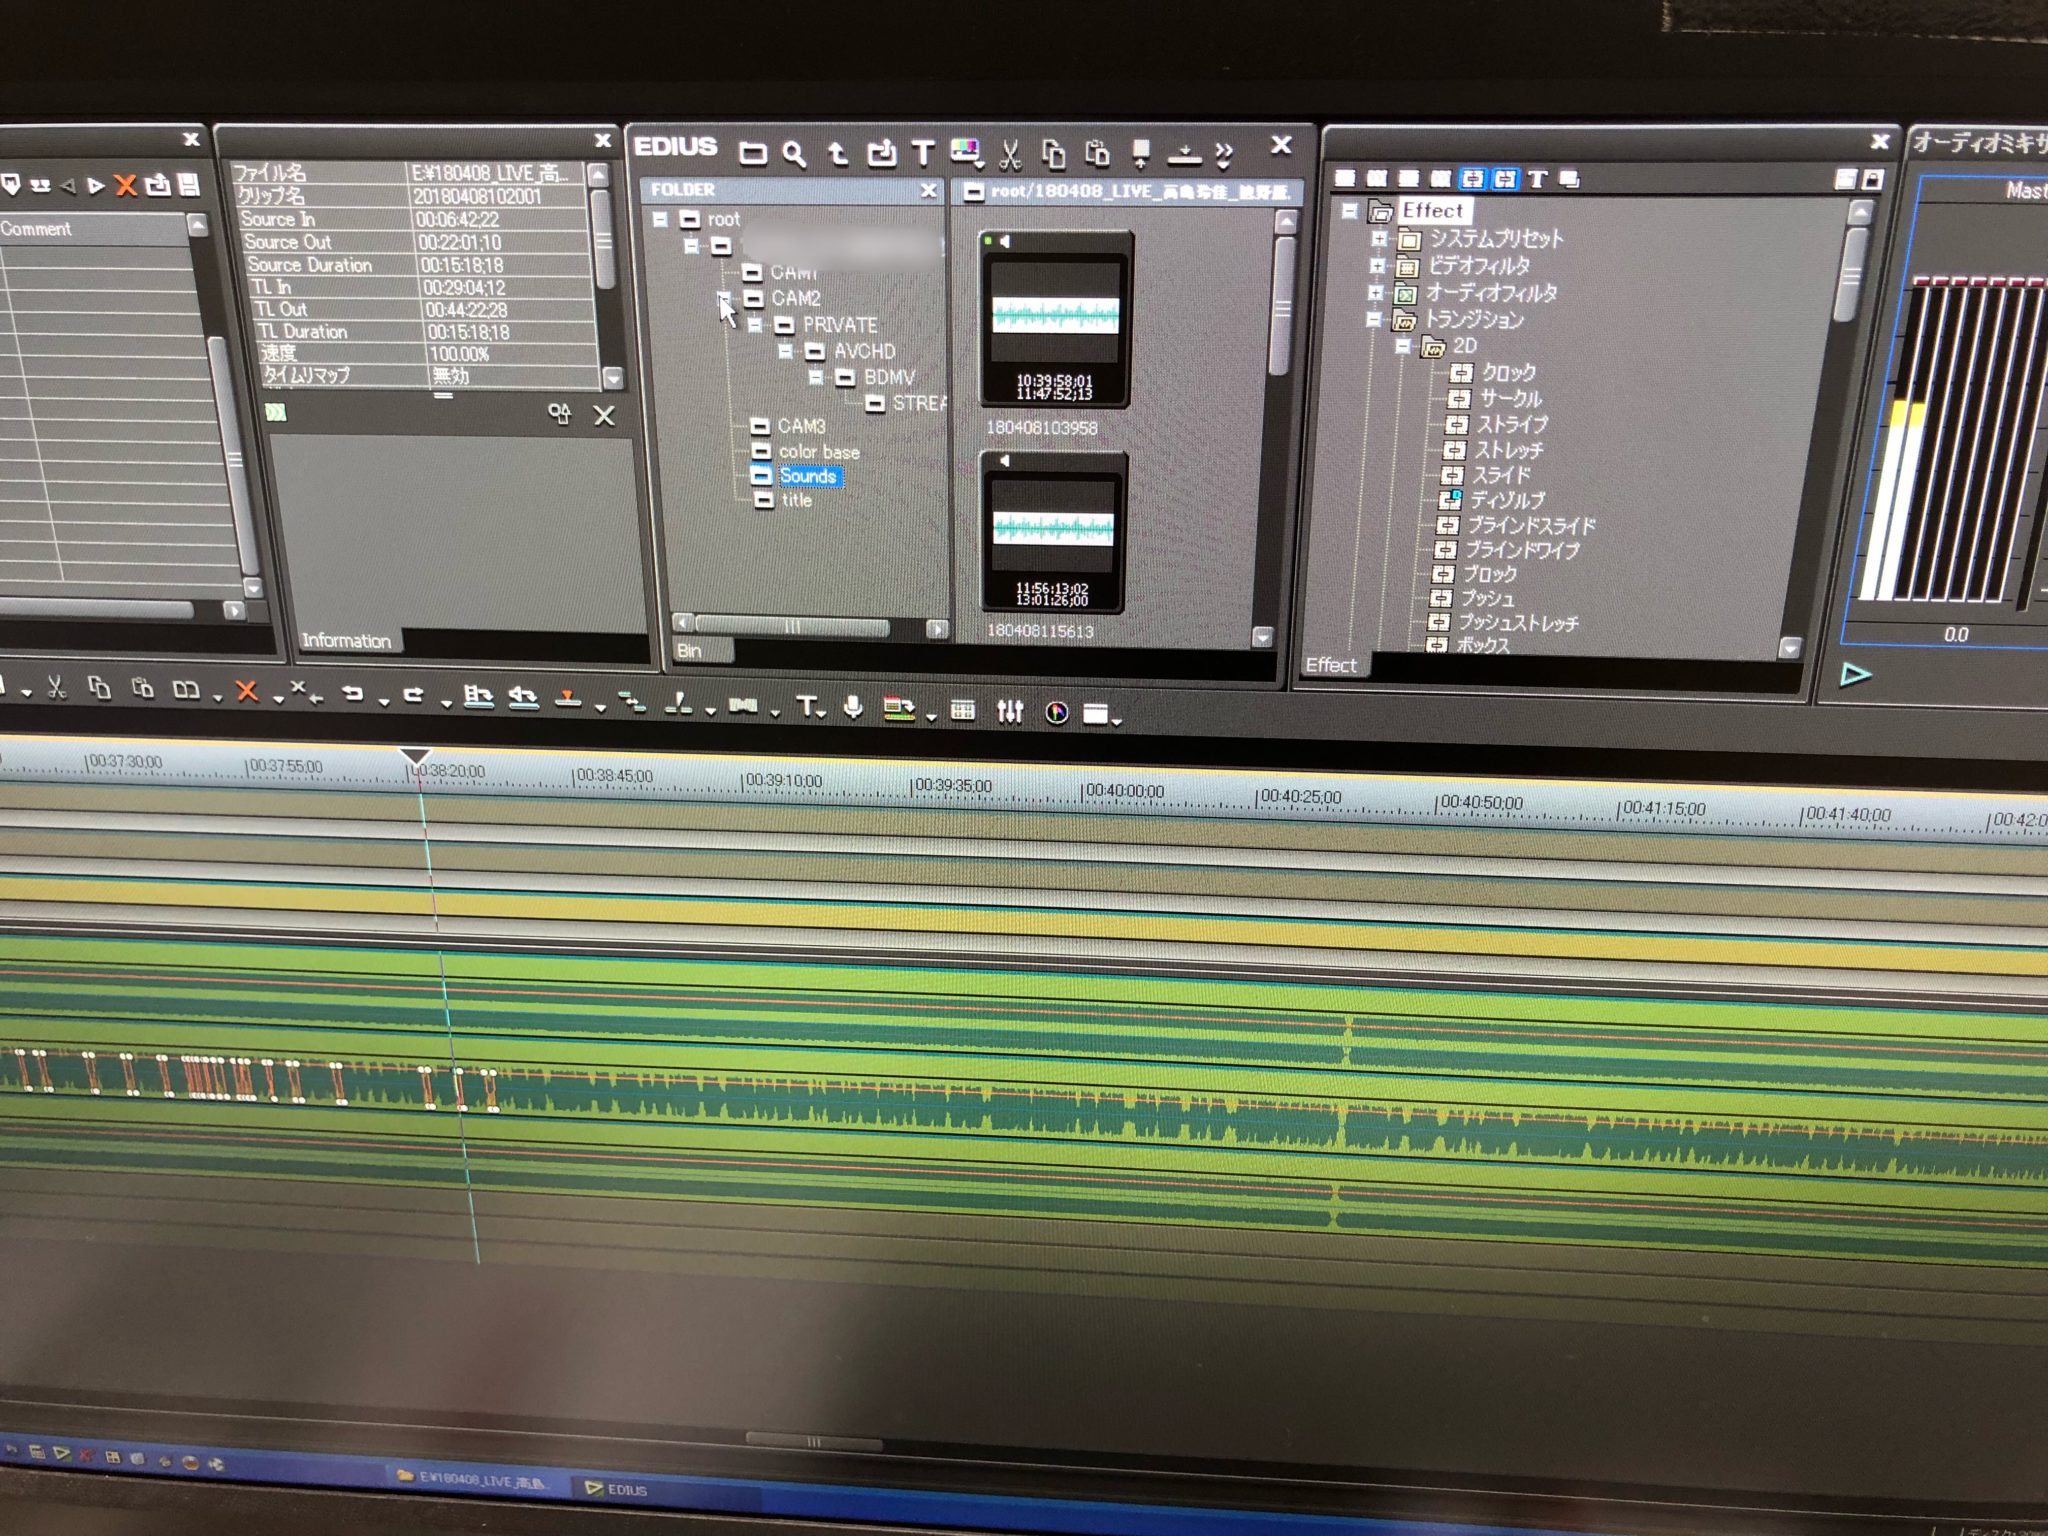Click the search magnifier icon in Bin
This screenshot has height=1536, width=2048.
(x=794, y=154)
